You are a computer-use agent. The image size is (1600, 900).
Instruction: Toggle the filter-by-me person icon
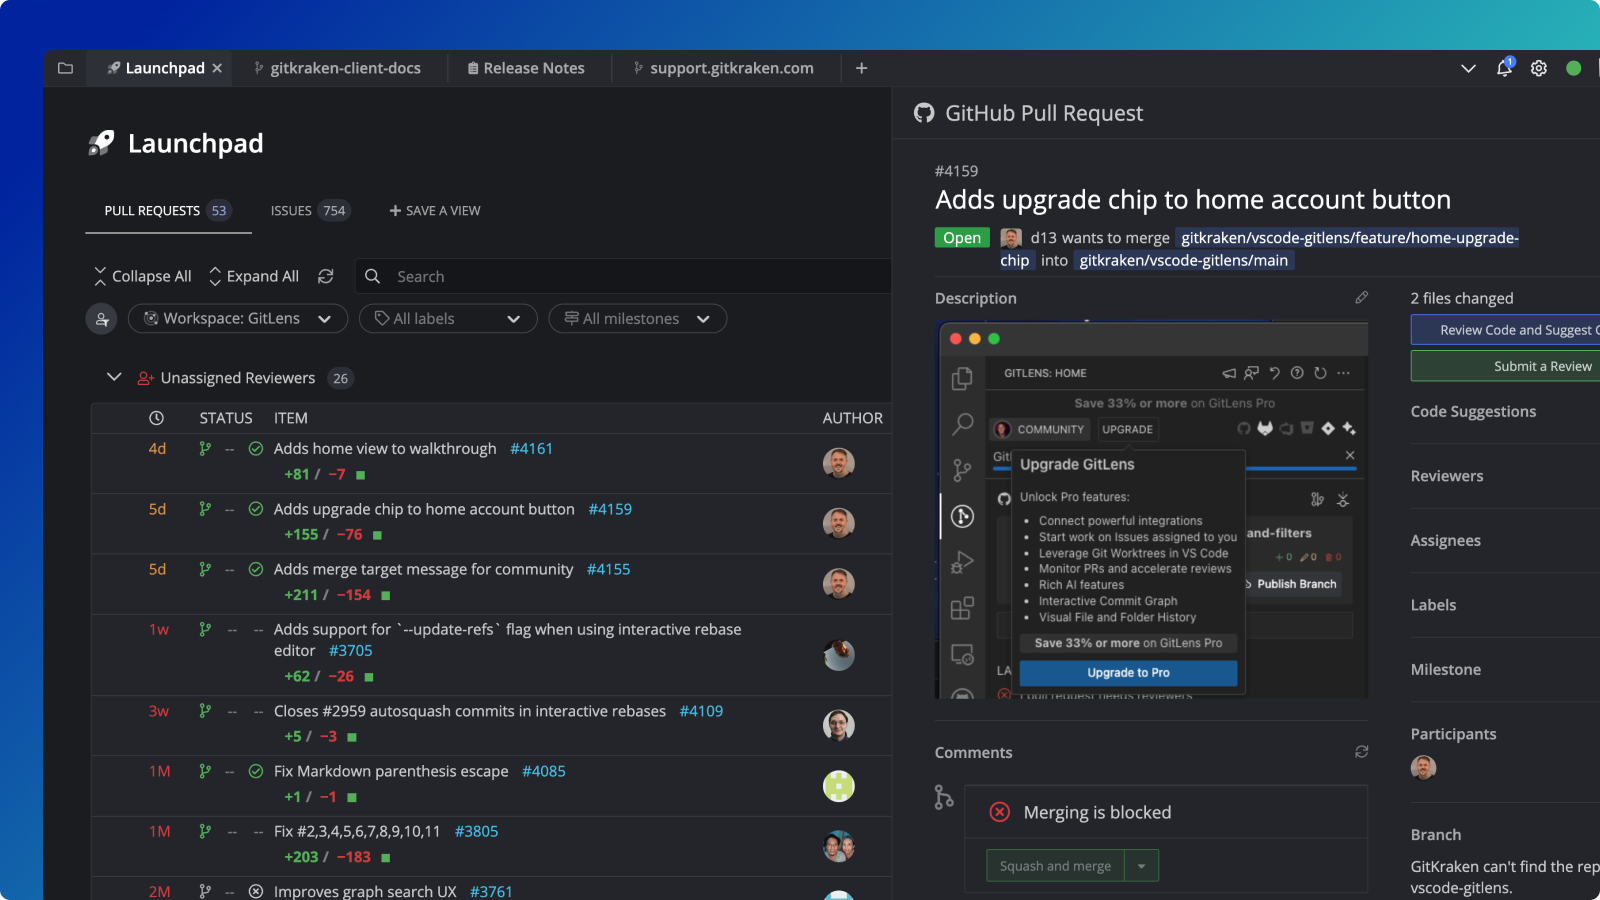coord(101,318)
